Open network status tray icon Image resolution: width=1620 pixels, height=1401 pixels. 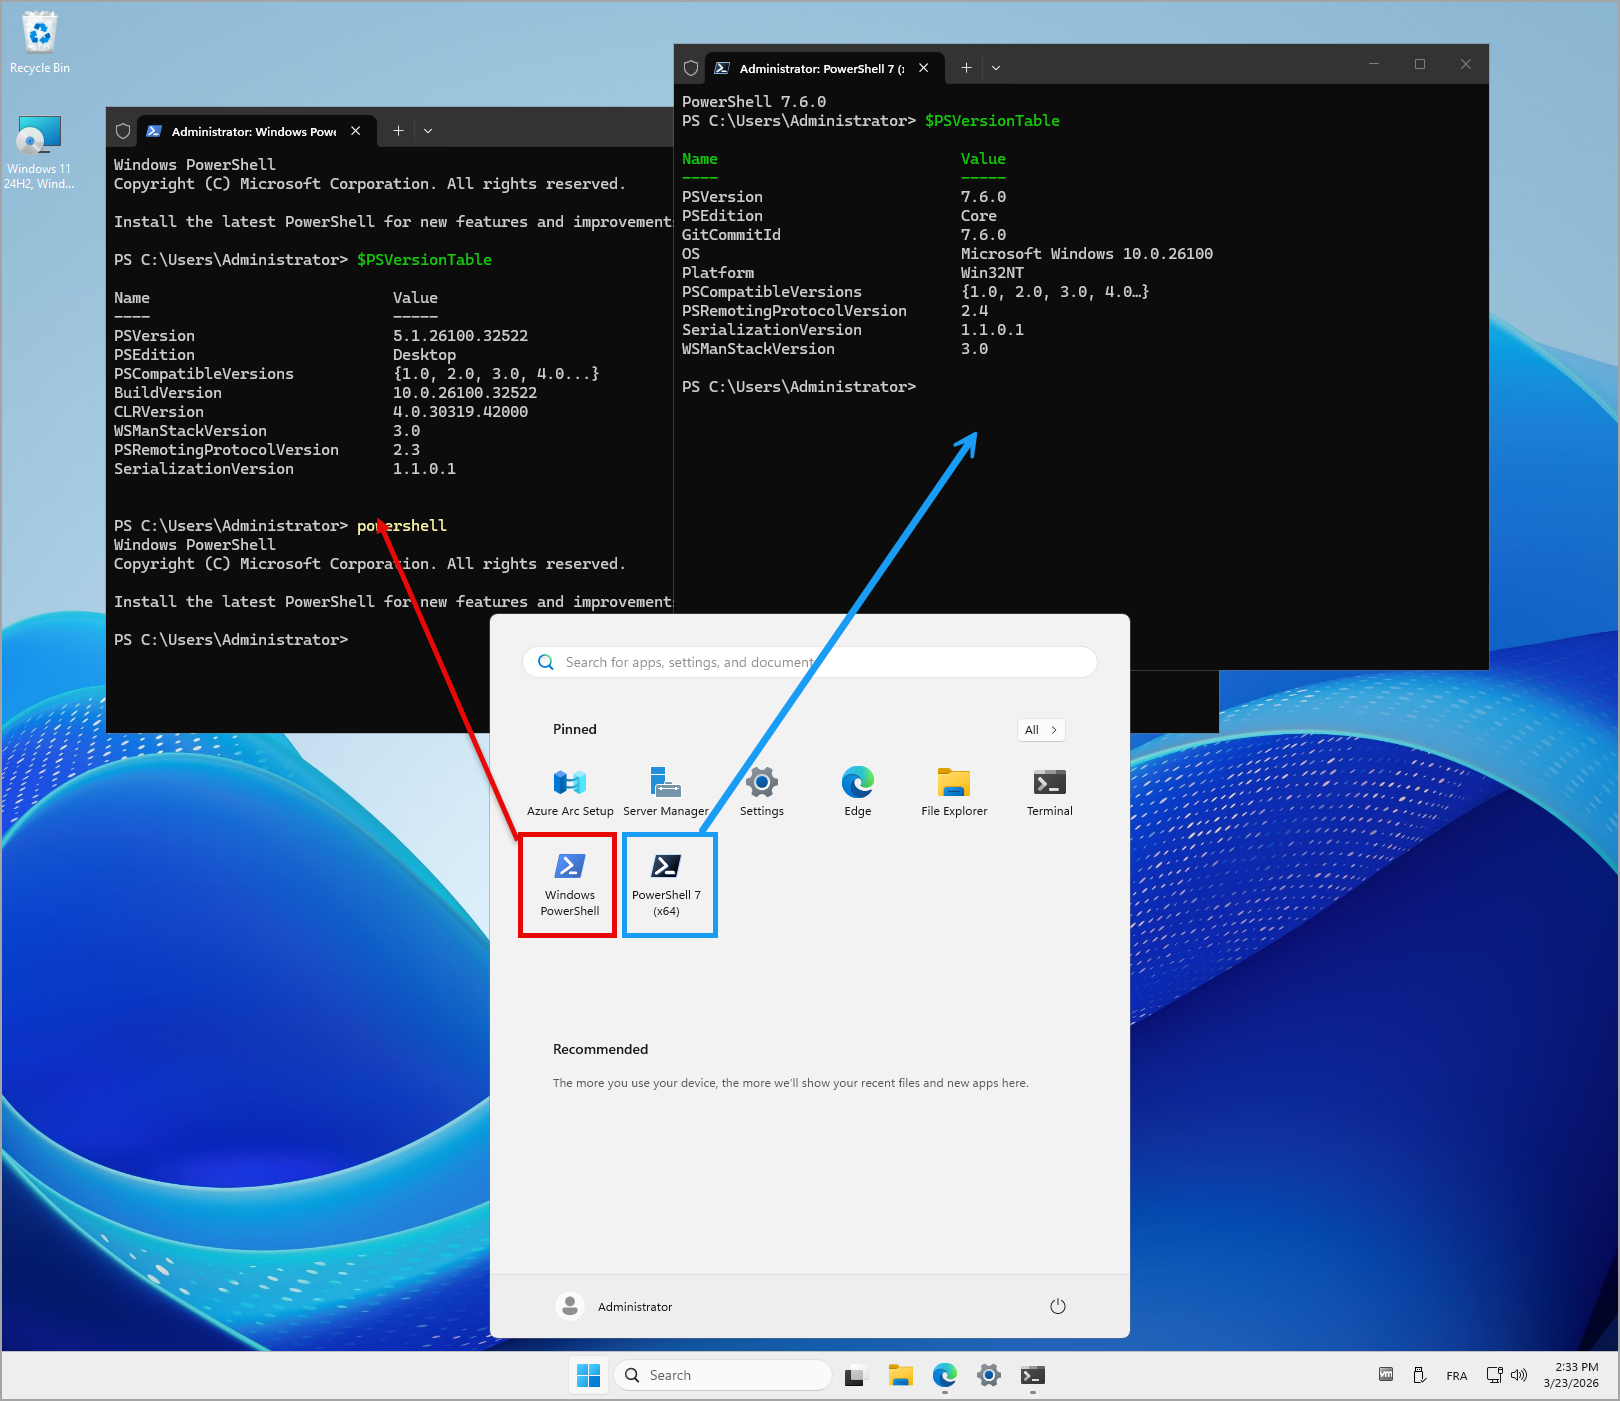point(1494,1375)
